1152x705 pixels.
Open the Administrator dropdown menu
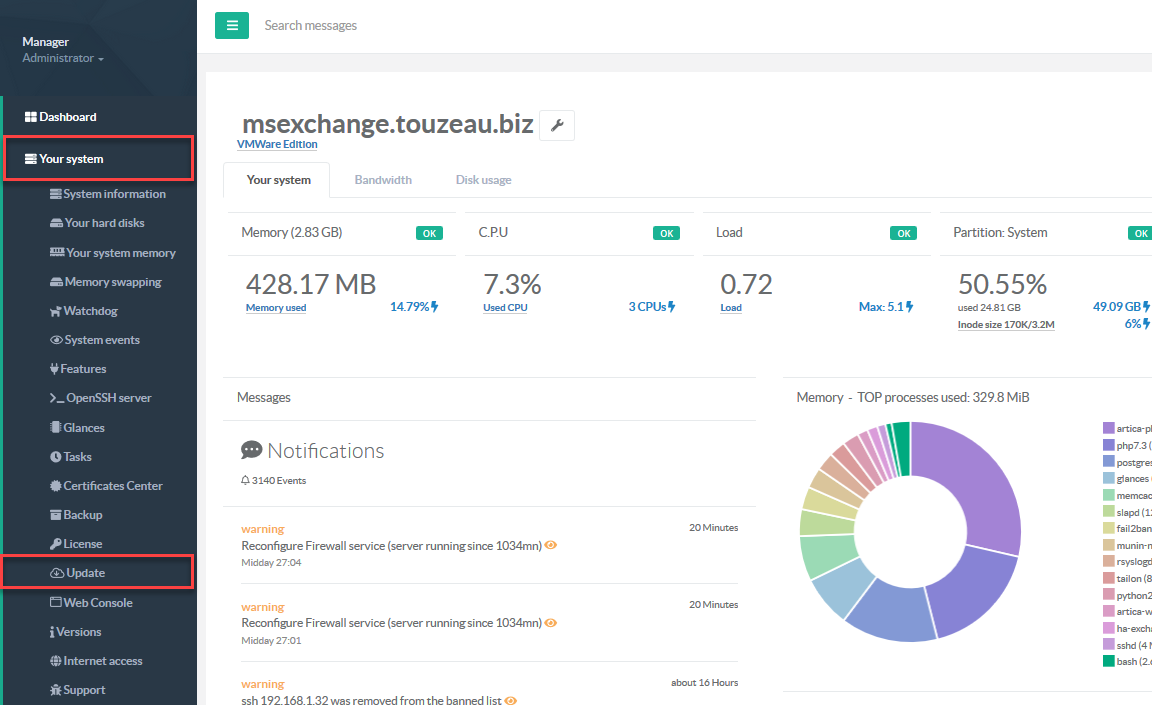(x=63, y=59)
